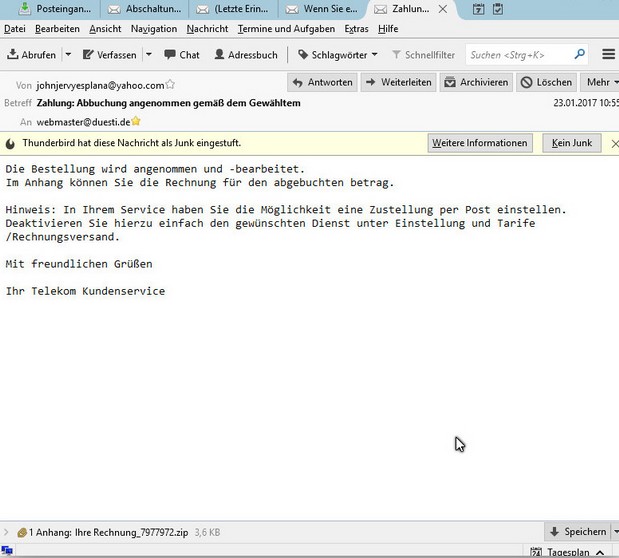
Task: Expand the Verfassen dropdown arrow
Action: click(x=149, y=54)
